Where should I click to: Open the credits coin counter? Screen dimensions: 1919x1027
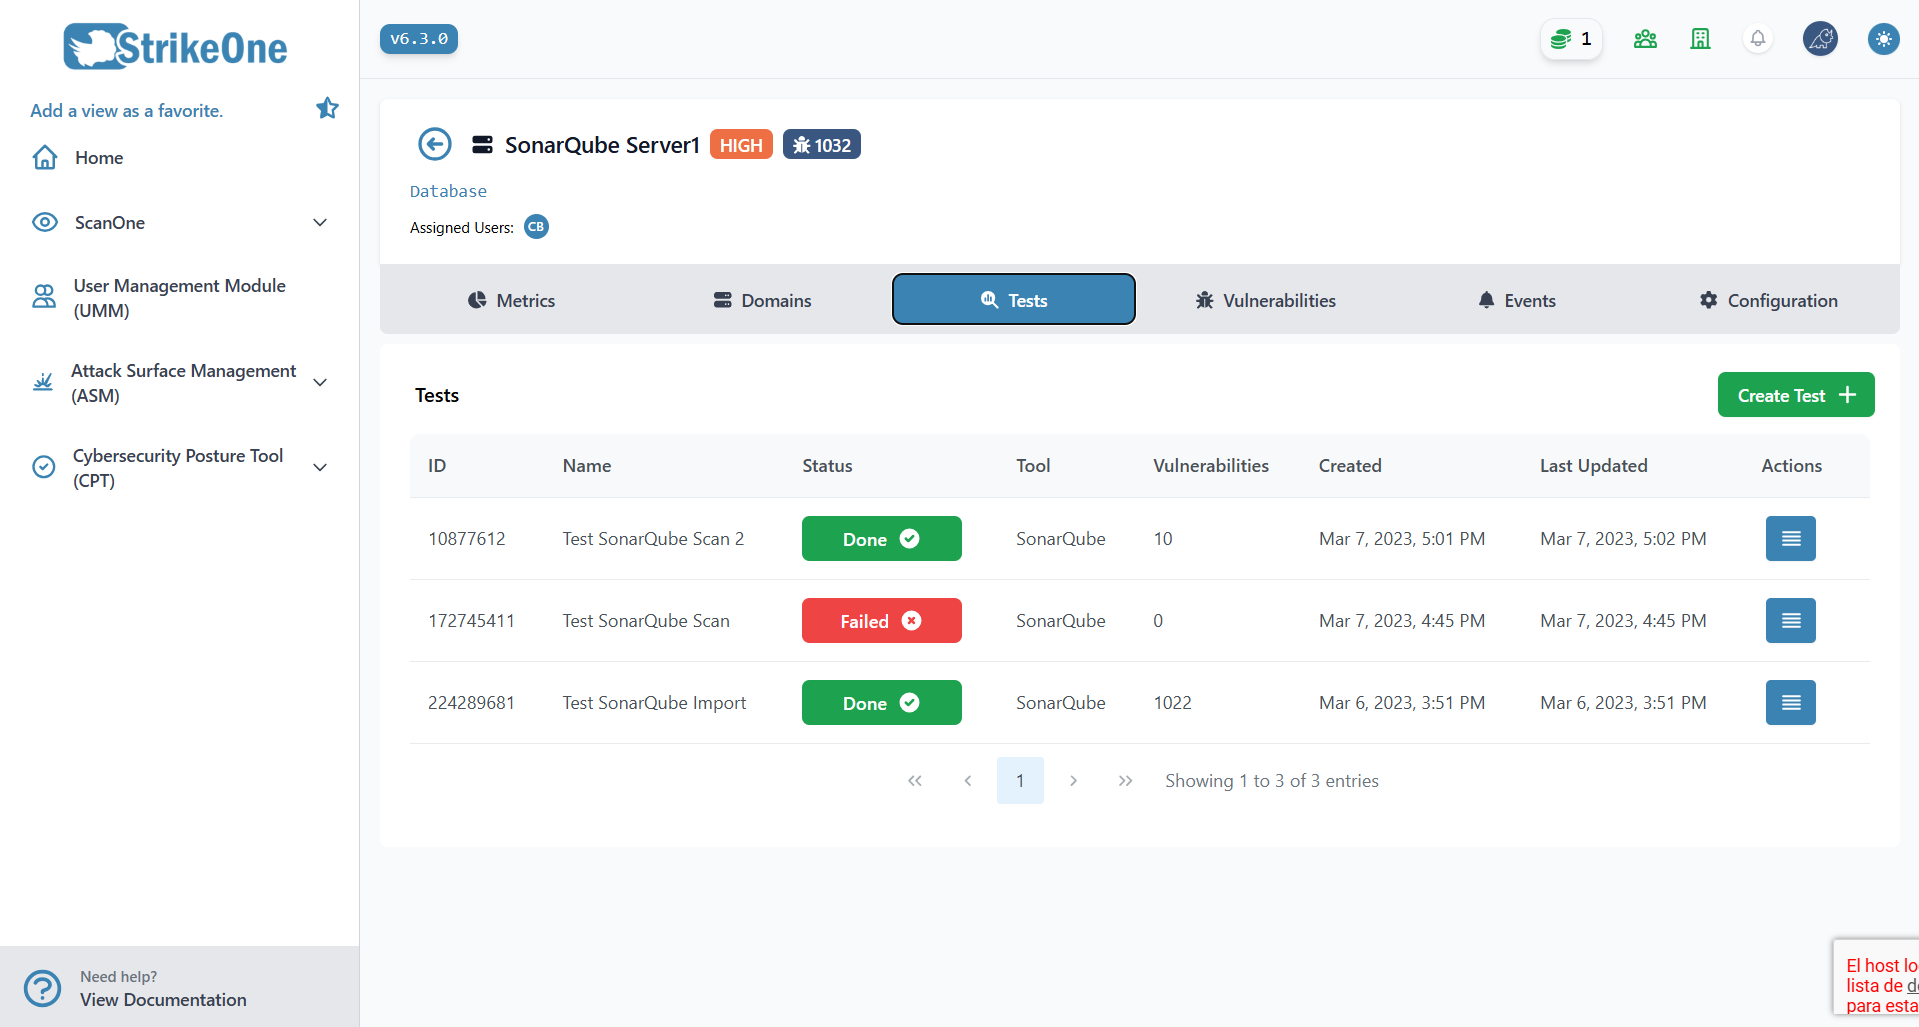click(1571, 39)
